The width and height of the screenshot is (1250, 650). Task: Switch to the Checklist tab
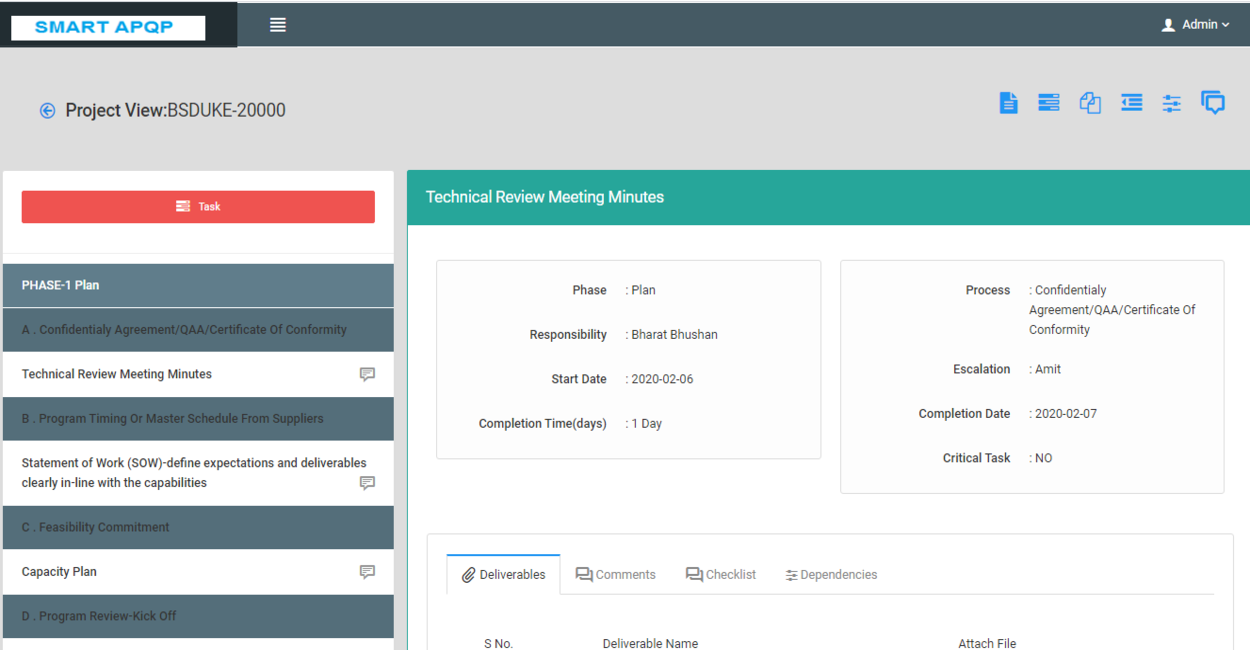tap(721, 575)
